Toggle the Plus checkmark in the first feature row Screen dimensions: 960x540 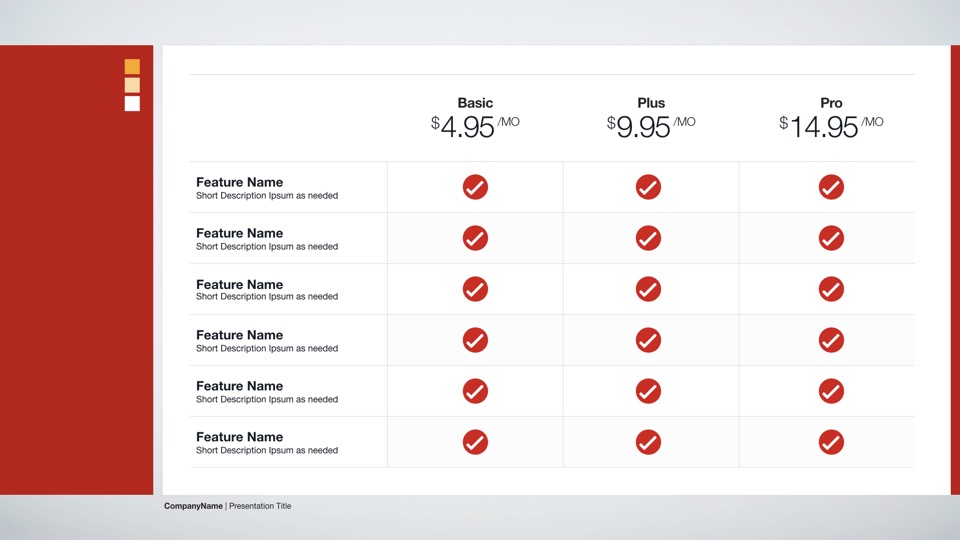point(648,187)
